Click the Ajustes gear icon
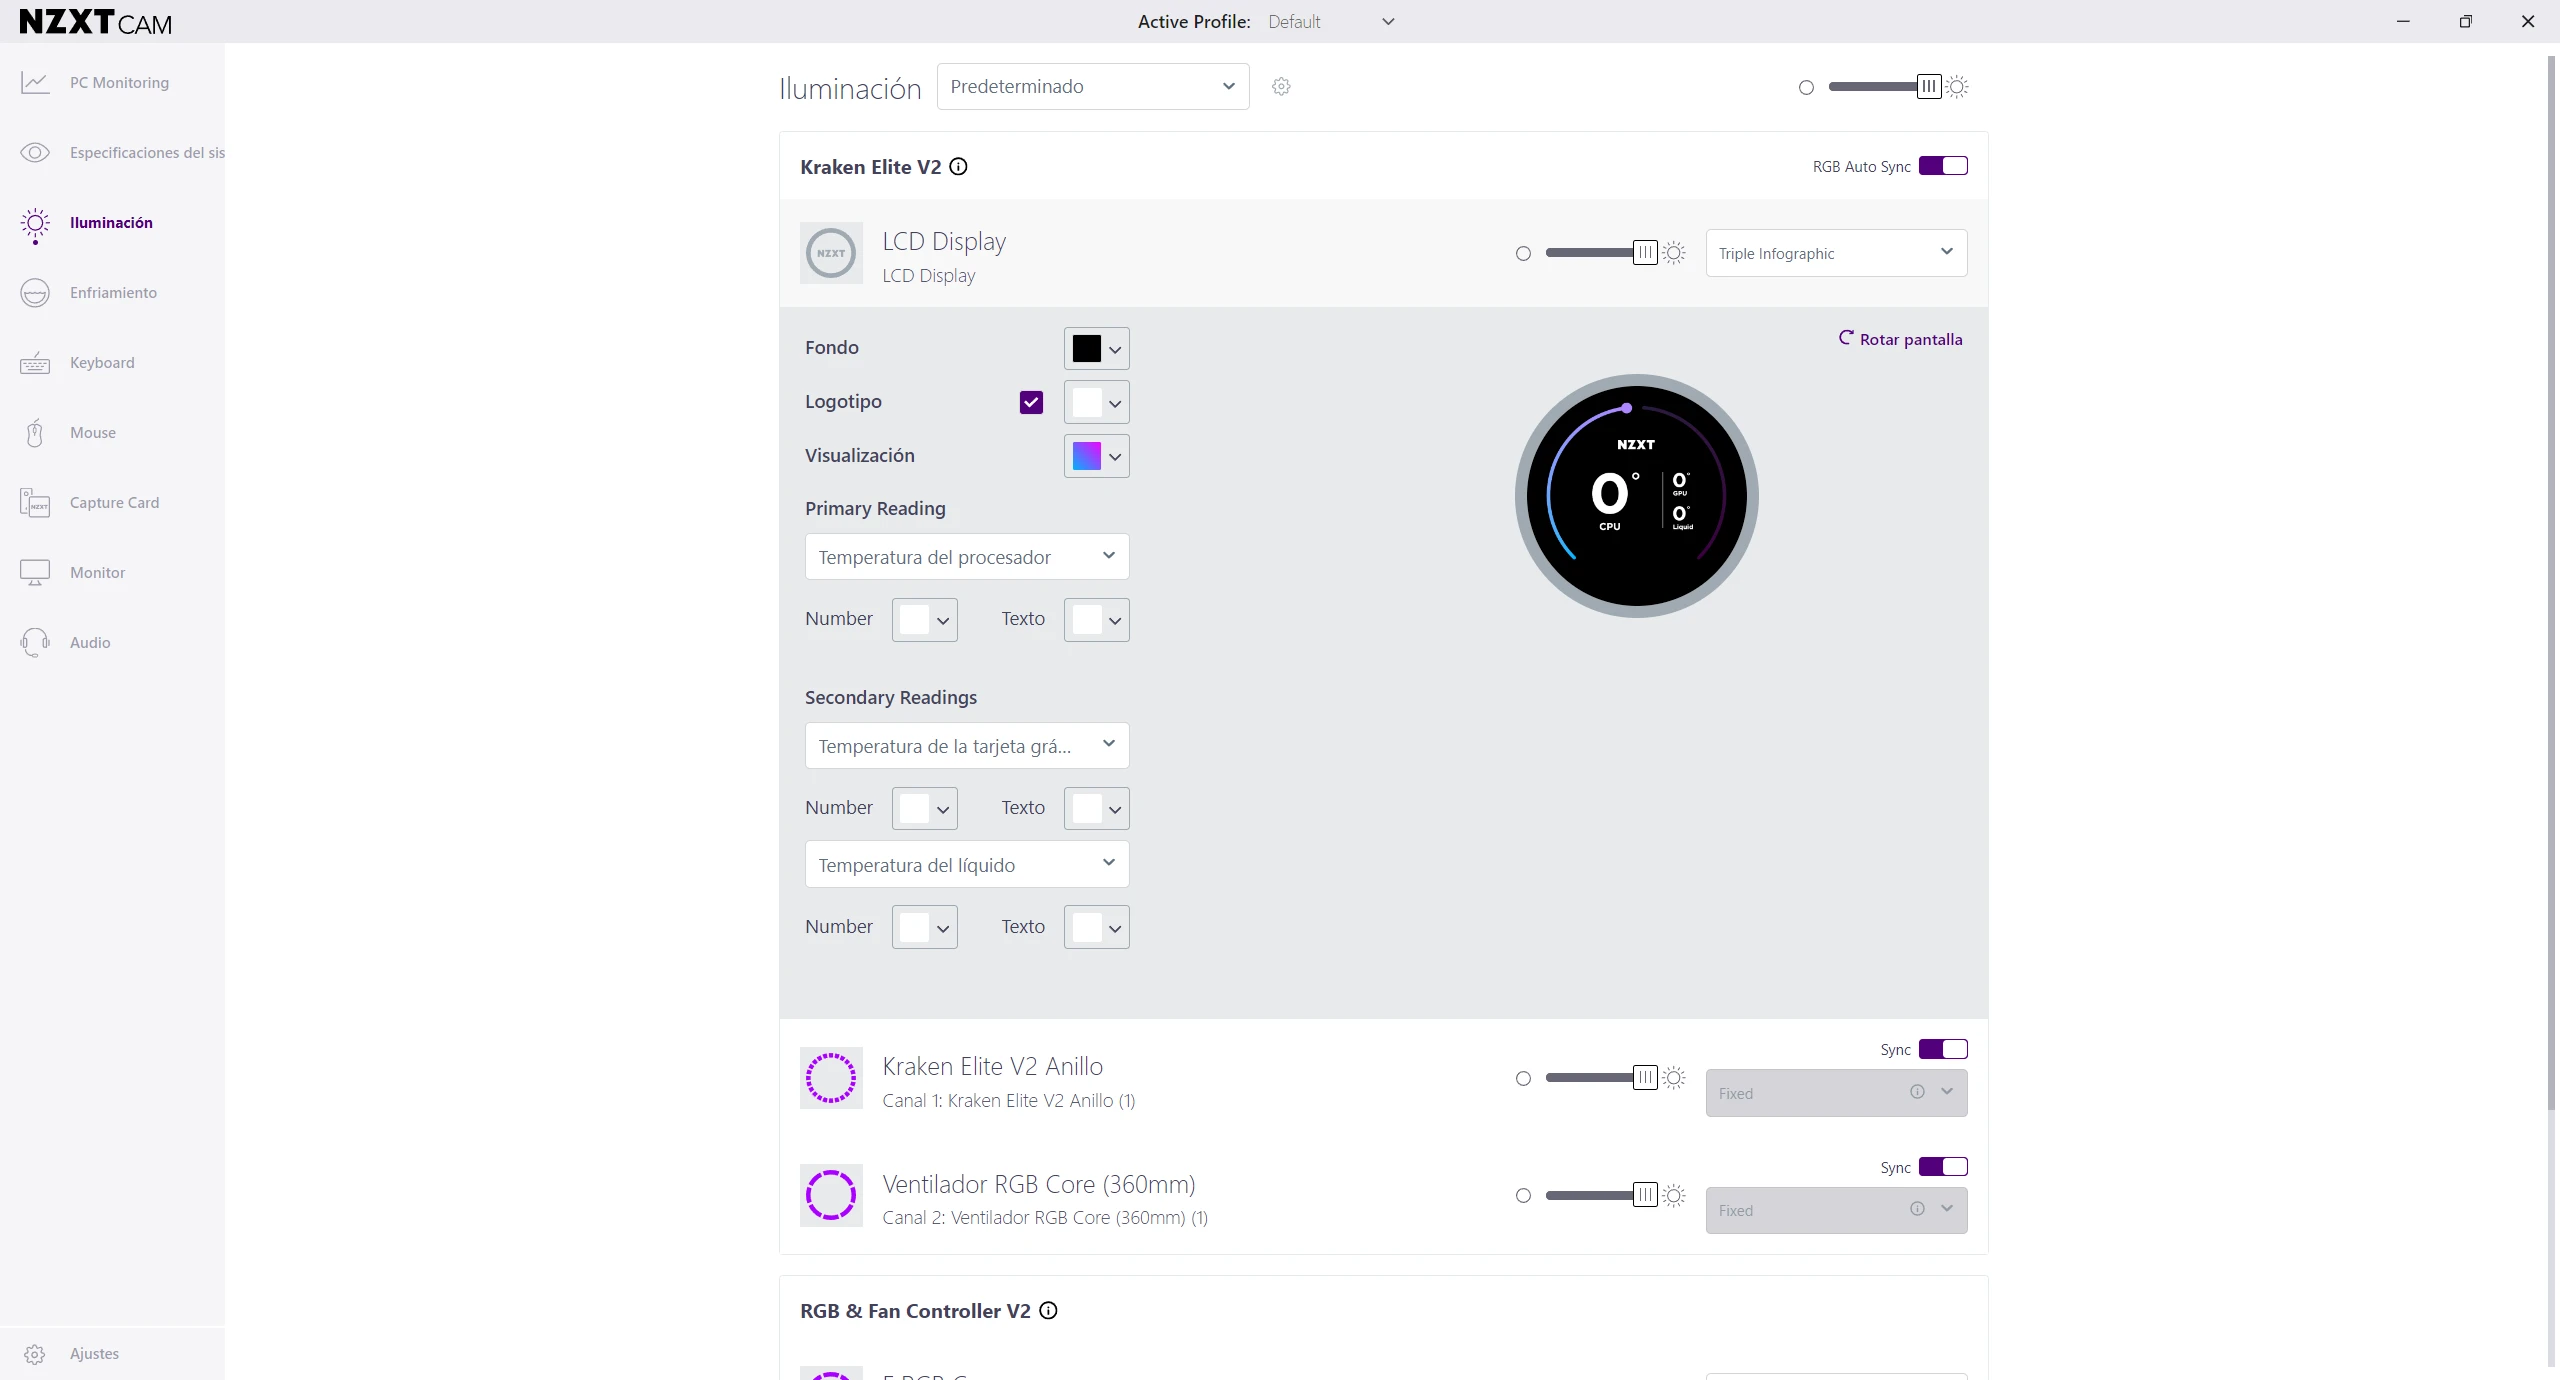This screenshot has width=2560, height=1380. (35, 1354)
